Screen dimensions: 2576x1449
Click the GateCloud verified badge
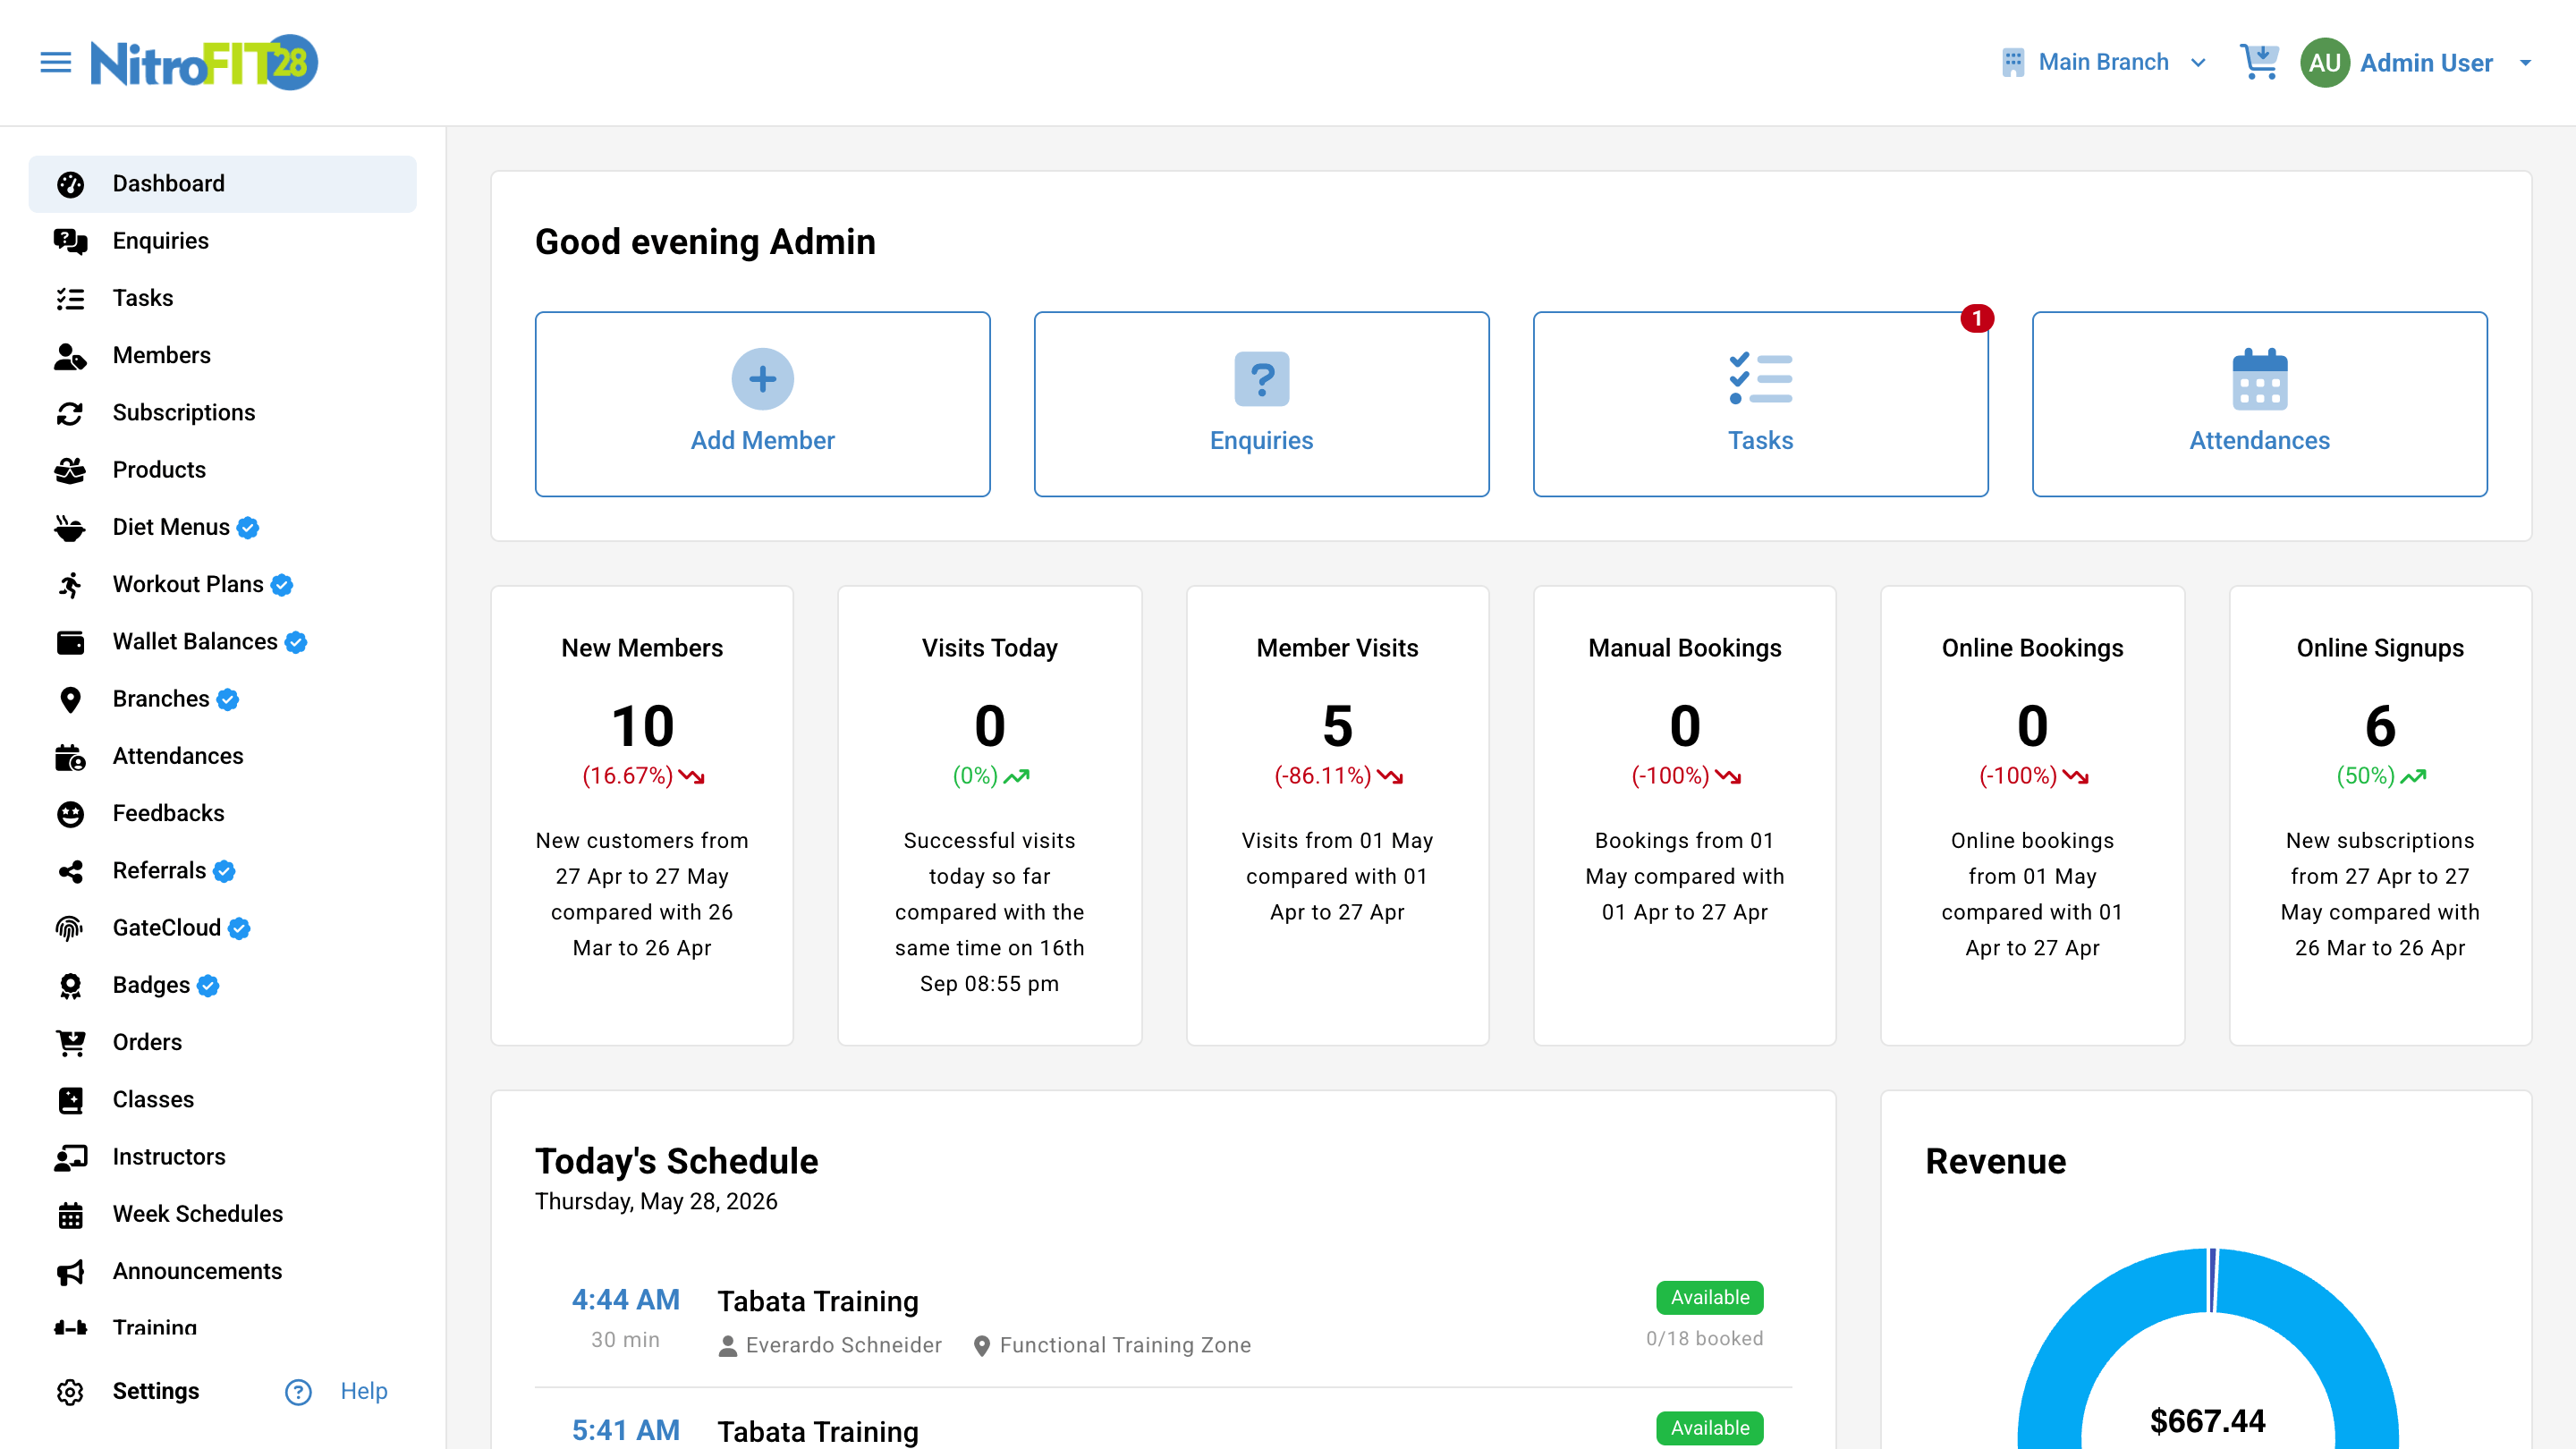tap(239, 929)
